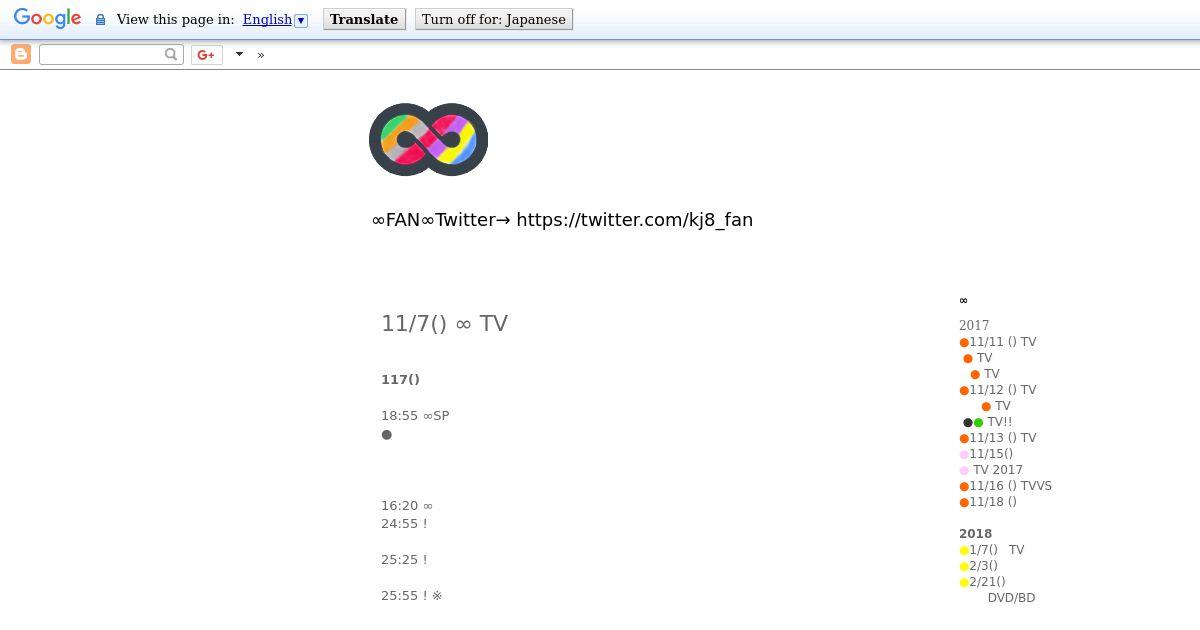
Task: Click the bold 117() date heading
Action: click(x=400, y=380)
